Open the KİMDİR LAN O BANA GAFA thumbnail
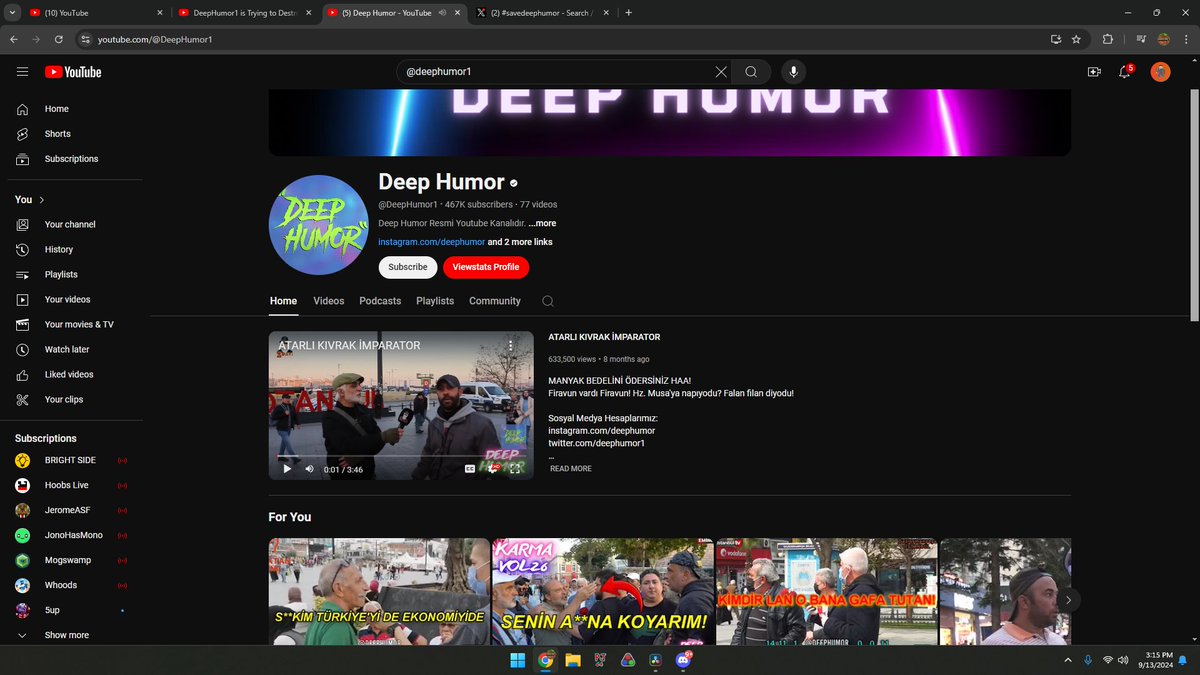 [x=827, y=591]
